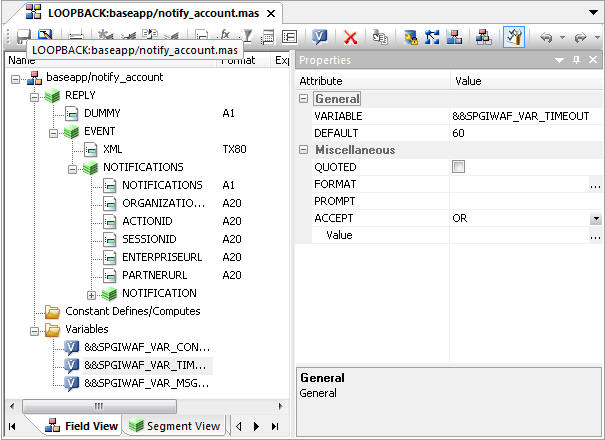Click the red-blue segment blocks toolbar icon
Image resolution: width=605 pixels, height=440 pixels.
tap(454, 37)
